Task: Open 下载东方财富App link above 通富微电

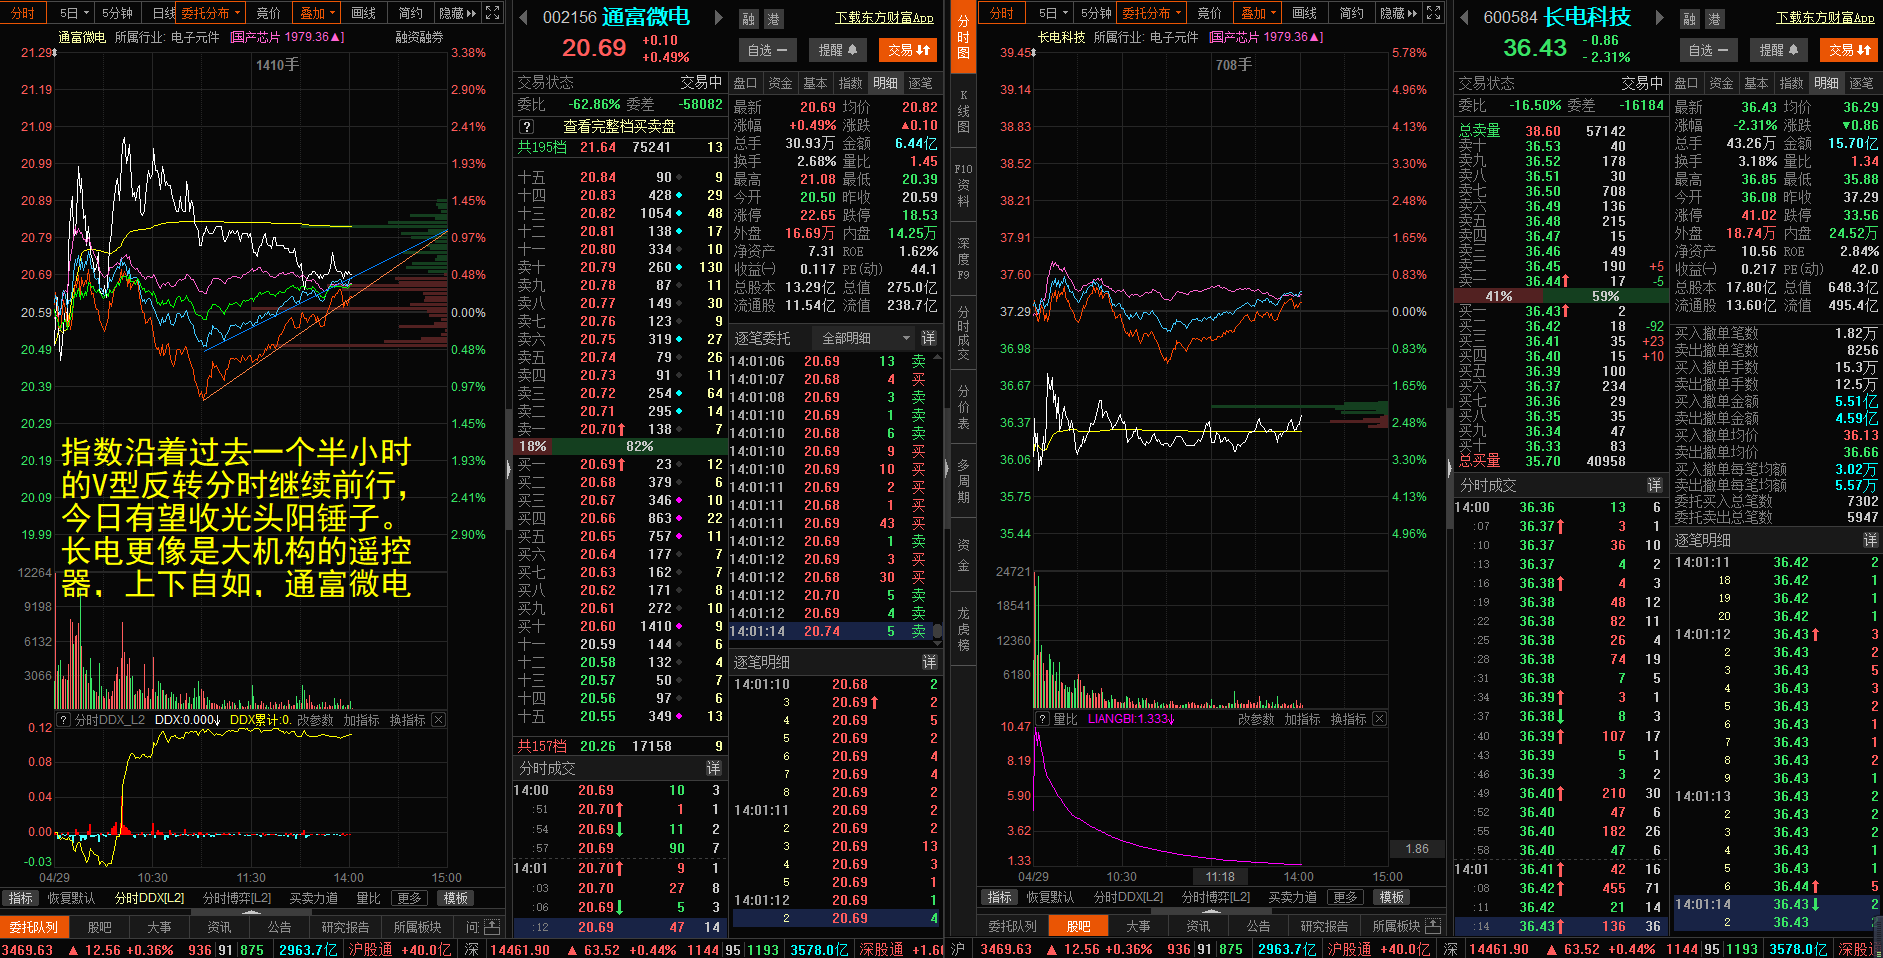Action: click(885, 18)
